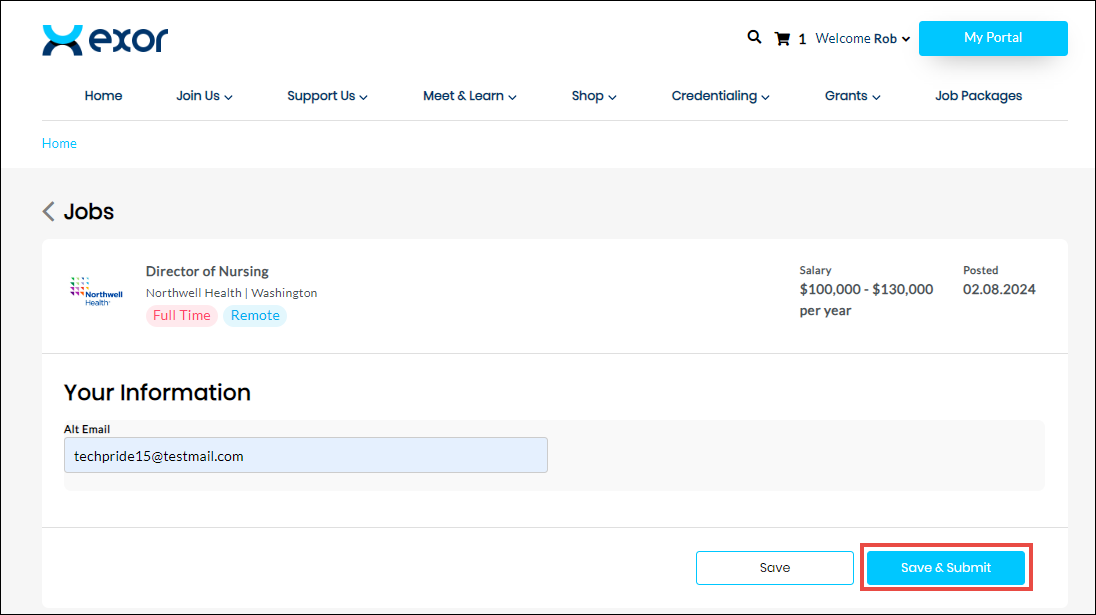Go back using arrow beside Jobs
This screenshot has width=1096, height=615.
pyautogui.click(x=48, y=211)
